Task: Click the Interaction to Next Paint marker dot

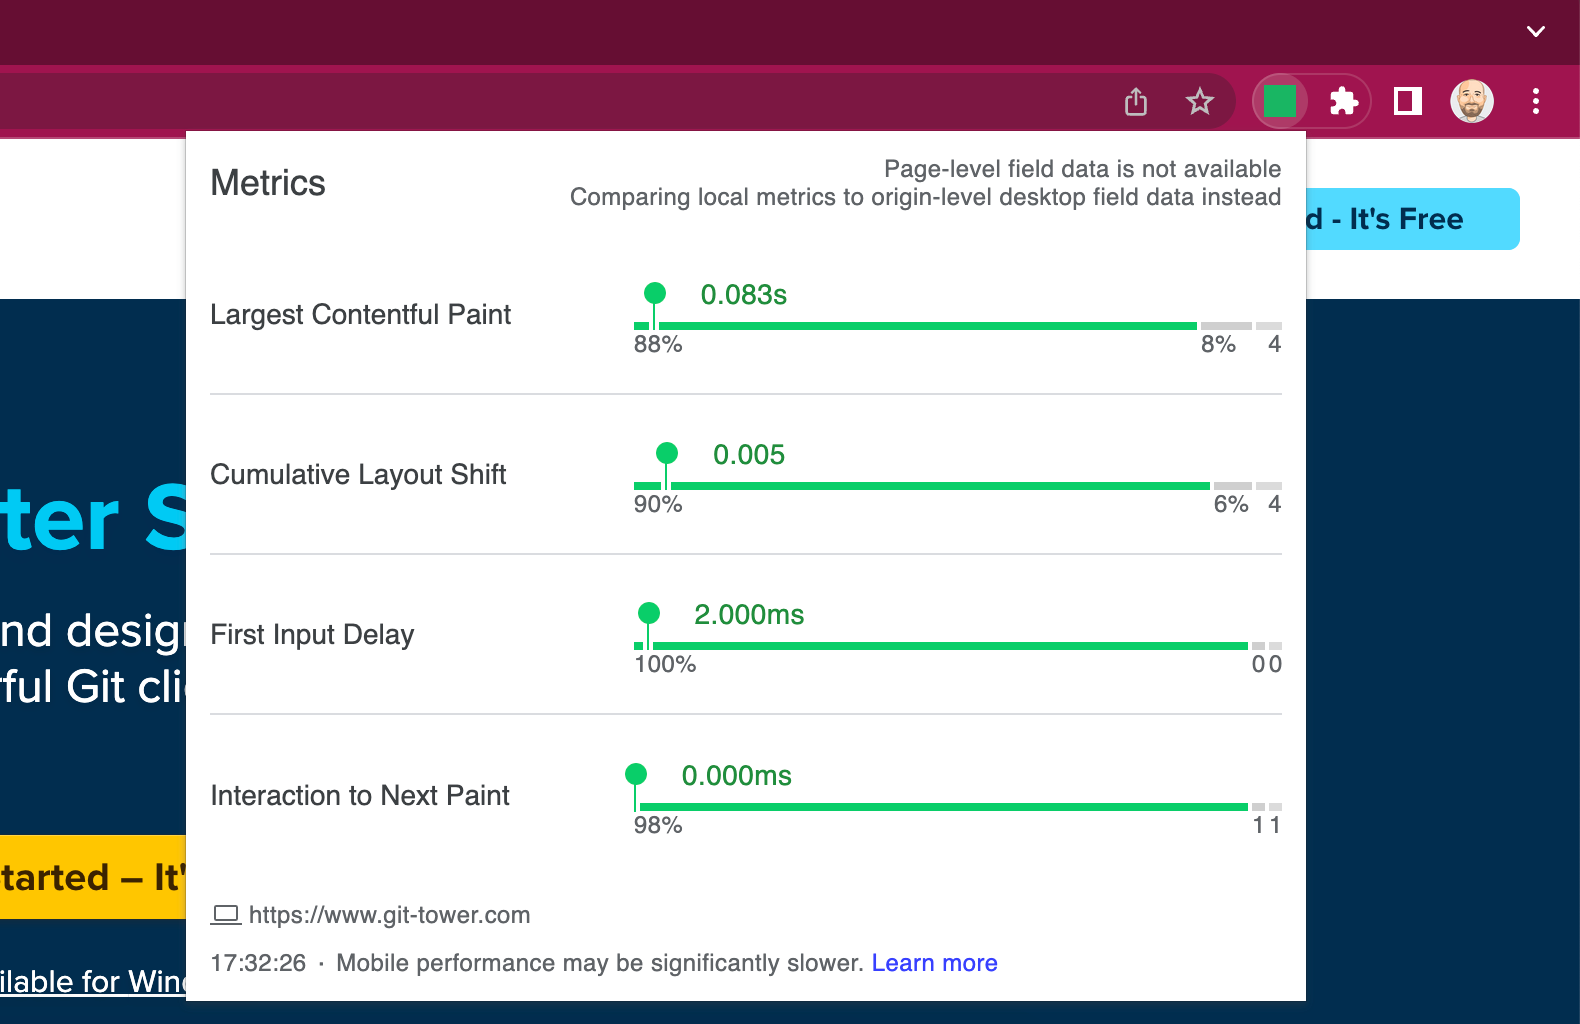Action: [636, 774]
